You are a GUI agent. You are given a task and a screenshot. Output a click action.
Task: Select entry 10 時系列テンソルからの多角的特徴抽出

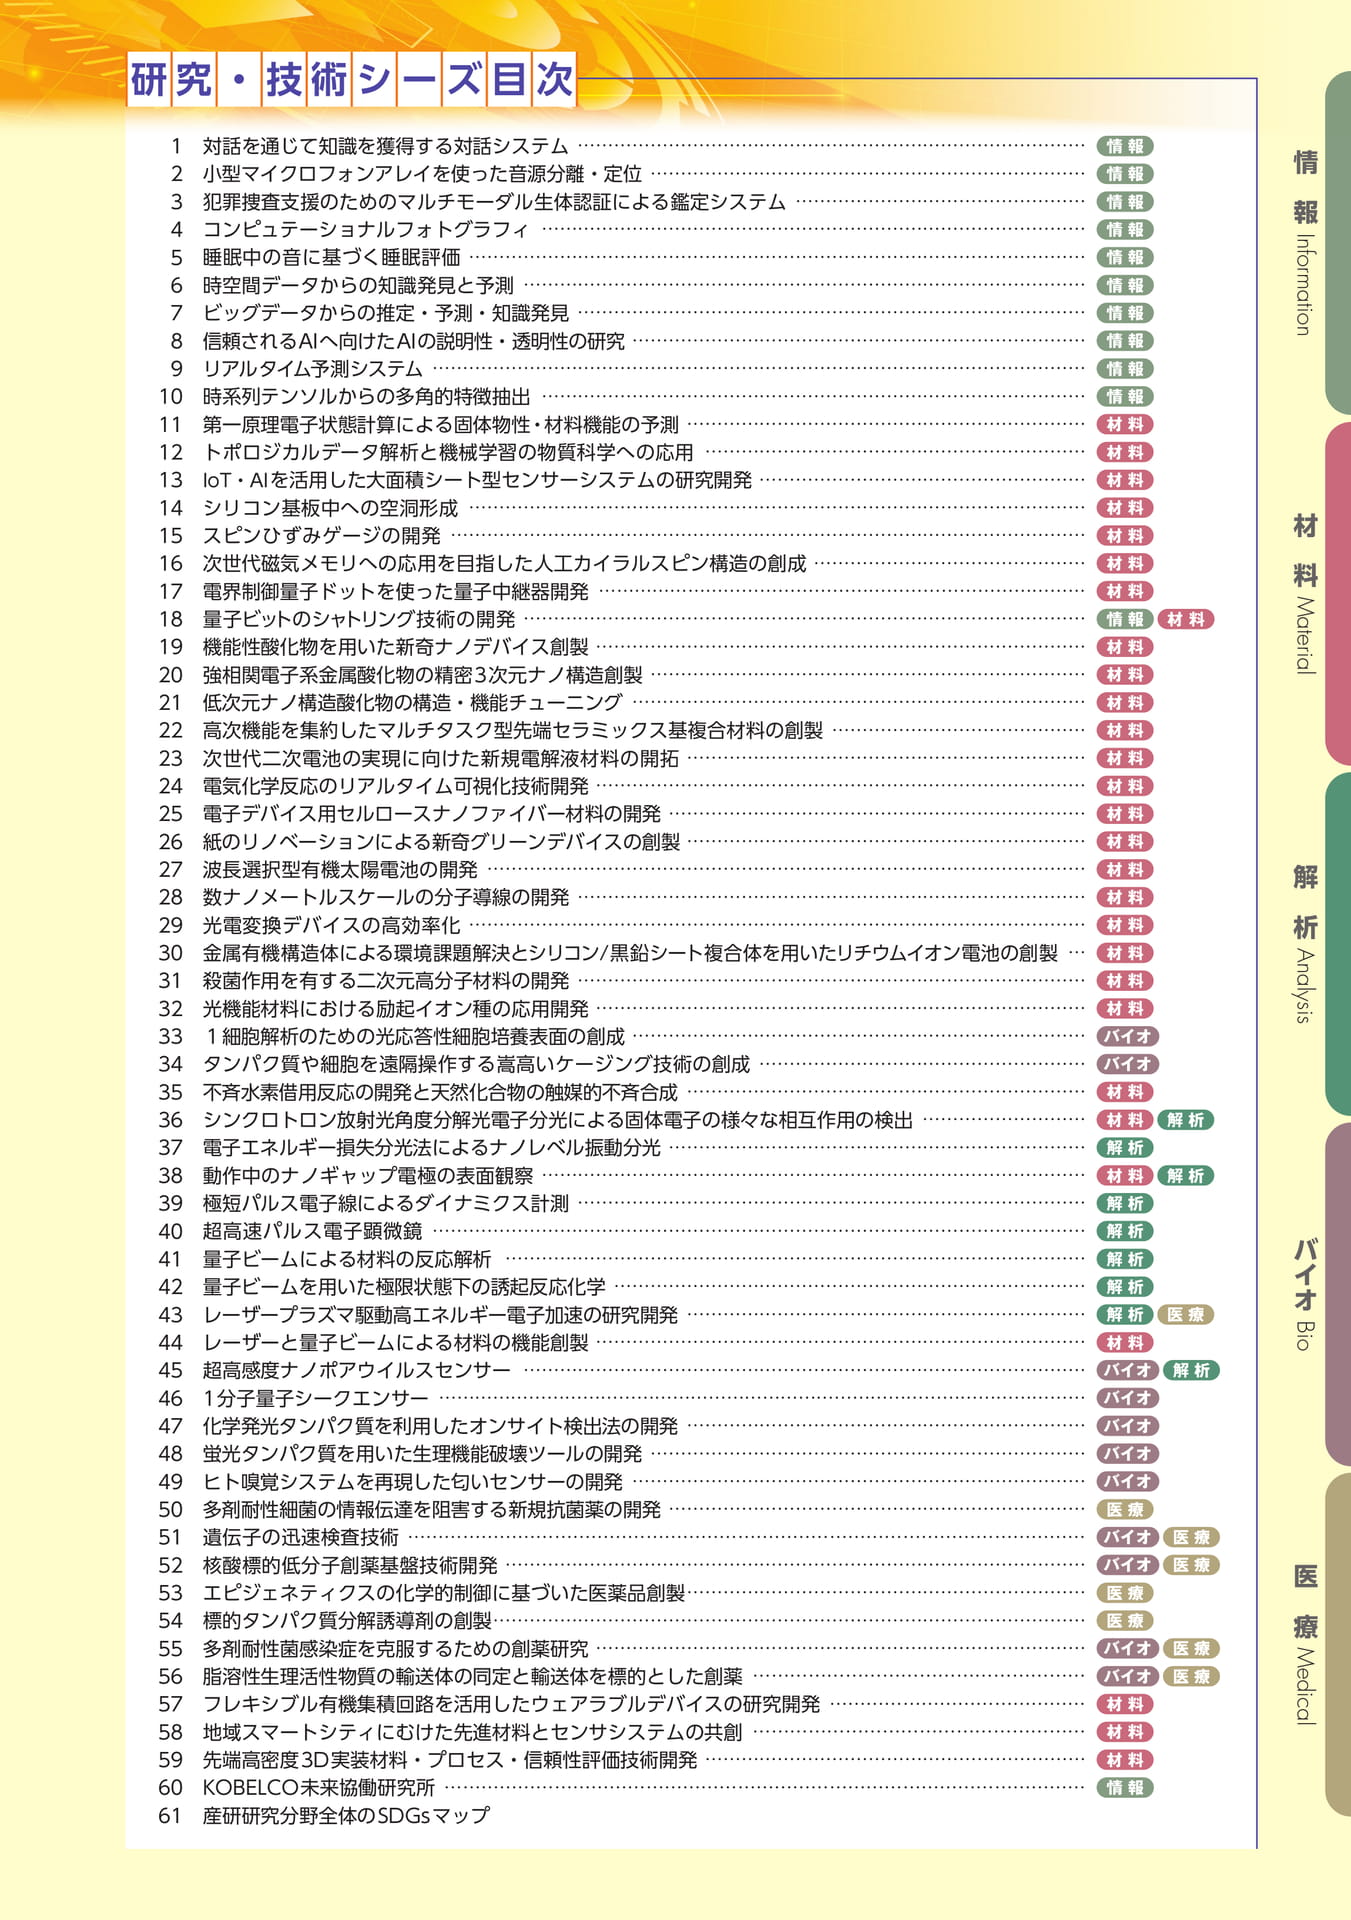[367, 397]
